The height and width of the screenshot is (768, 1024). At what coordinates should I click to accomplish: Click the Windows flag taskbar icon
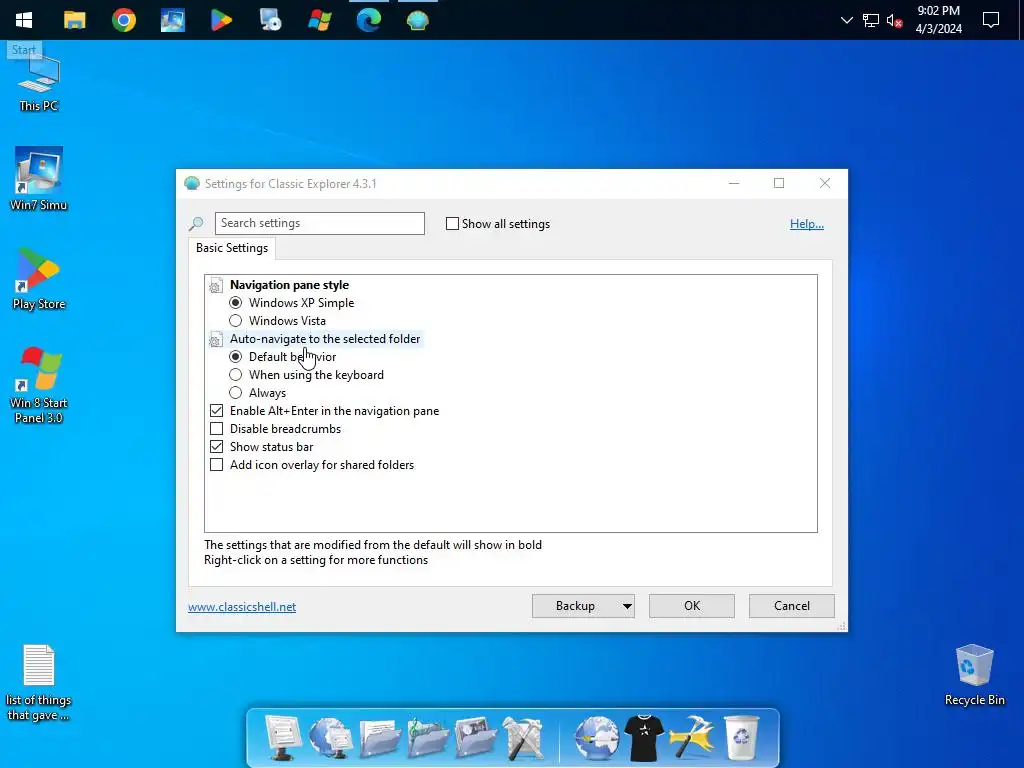pos(319,20)
